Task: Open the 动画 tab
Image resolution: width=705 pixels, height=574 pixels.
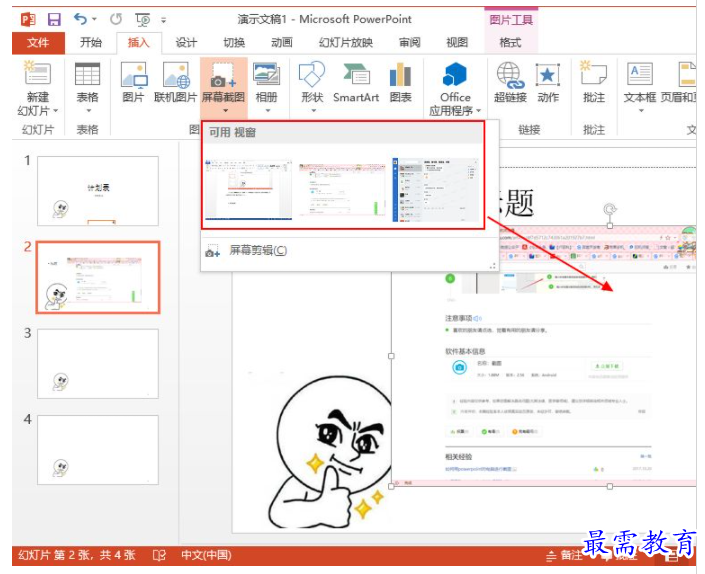Action: pos(282,43)
